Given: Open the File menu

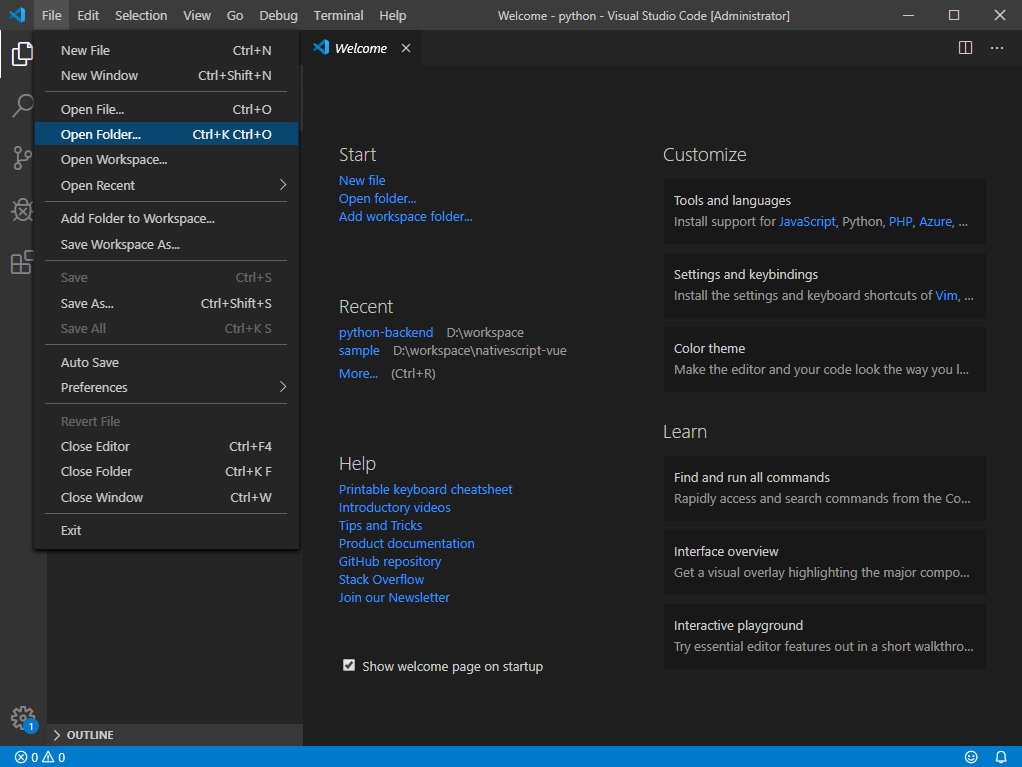Looking at the screenshot, I should 51,15.
